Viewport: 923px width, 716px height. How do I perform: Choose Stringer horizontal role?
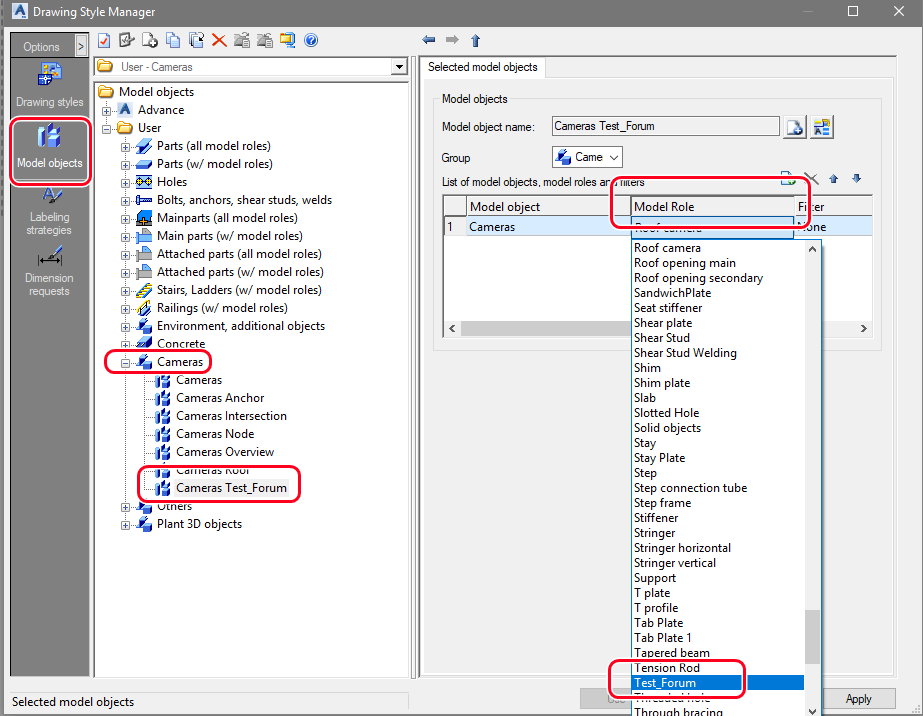pos(718,548)
